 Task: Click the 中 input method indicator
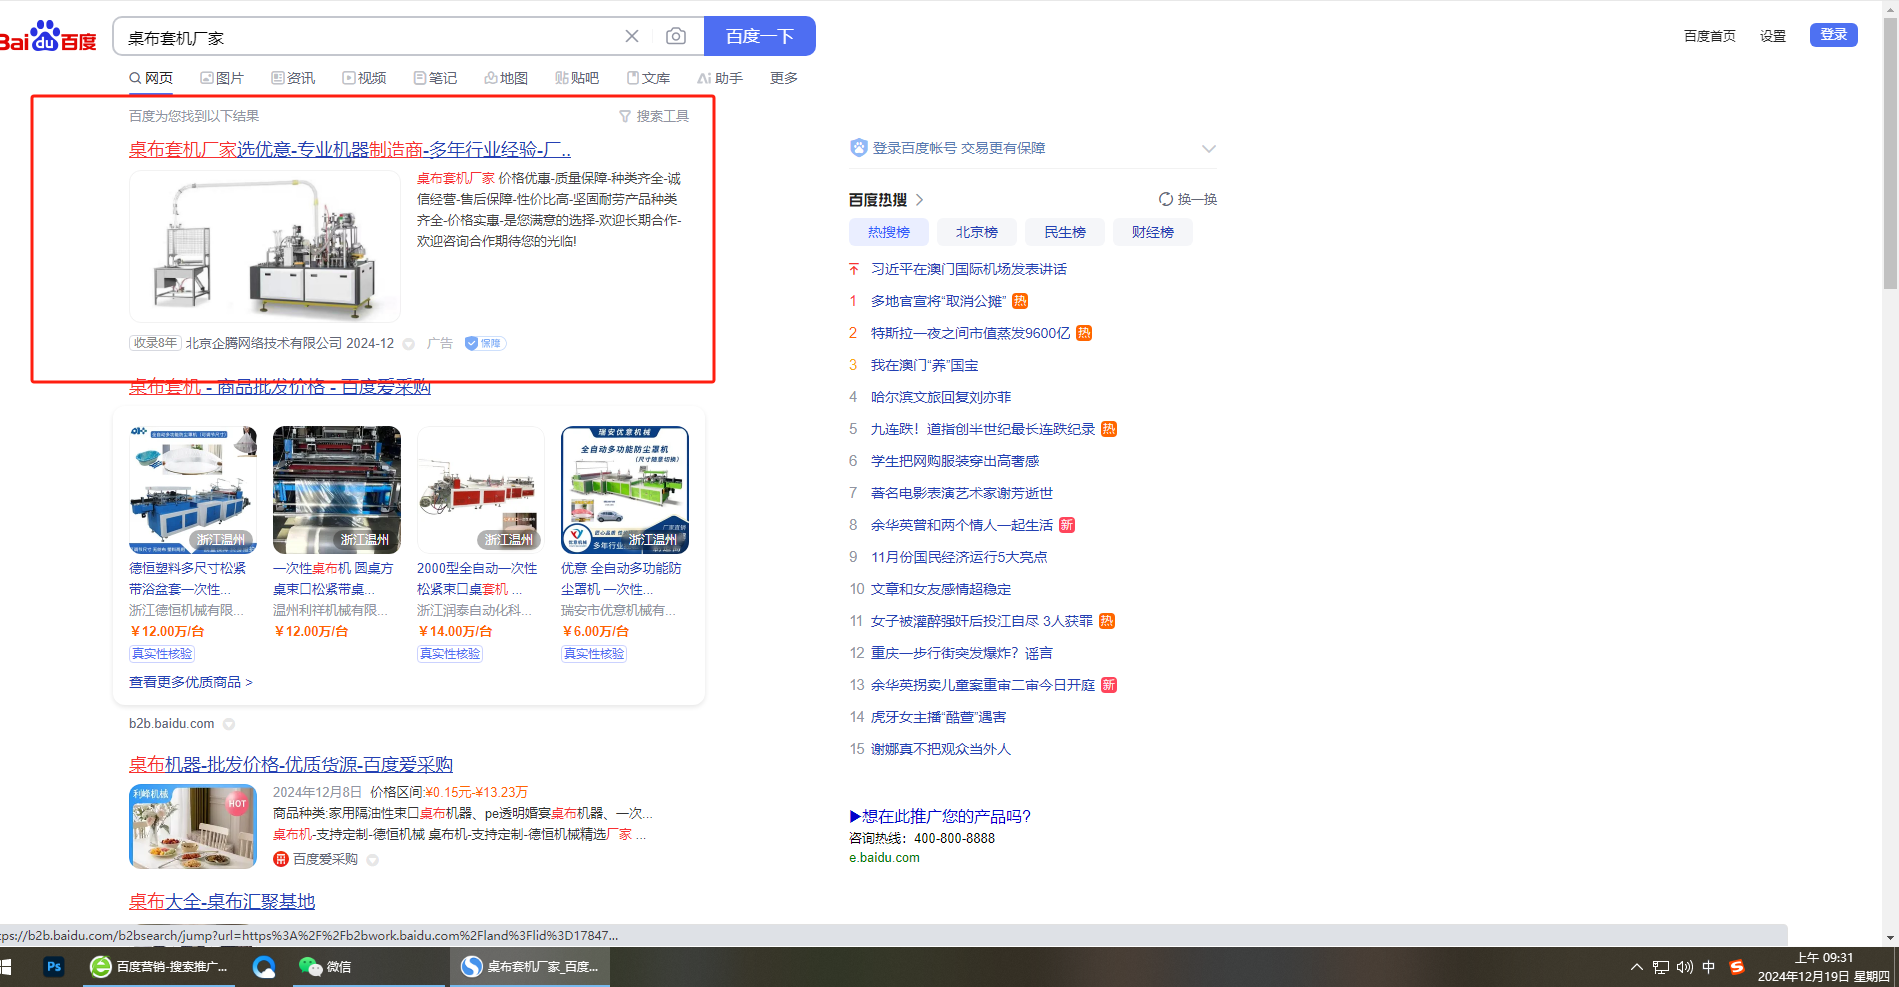point(1709,967)
